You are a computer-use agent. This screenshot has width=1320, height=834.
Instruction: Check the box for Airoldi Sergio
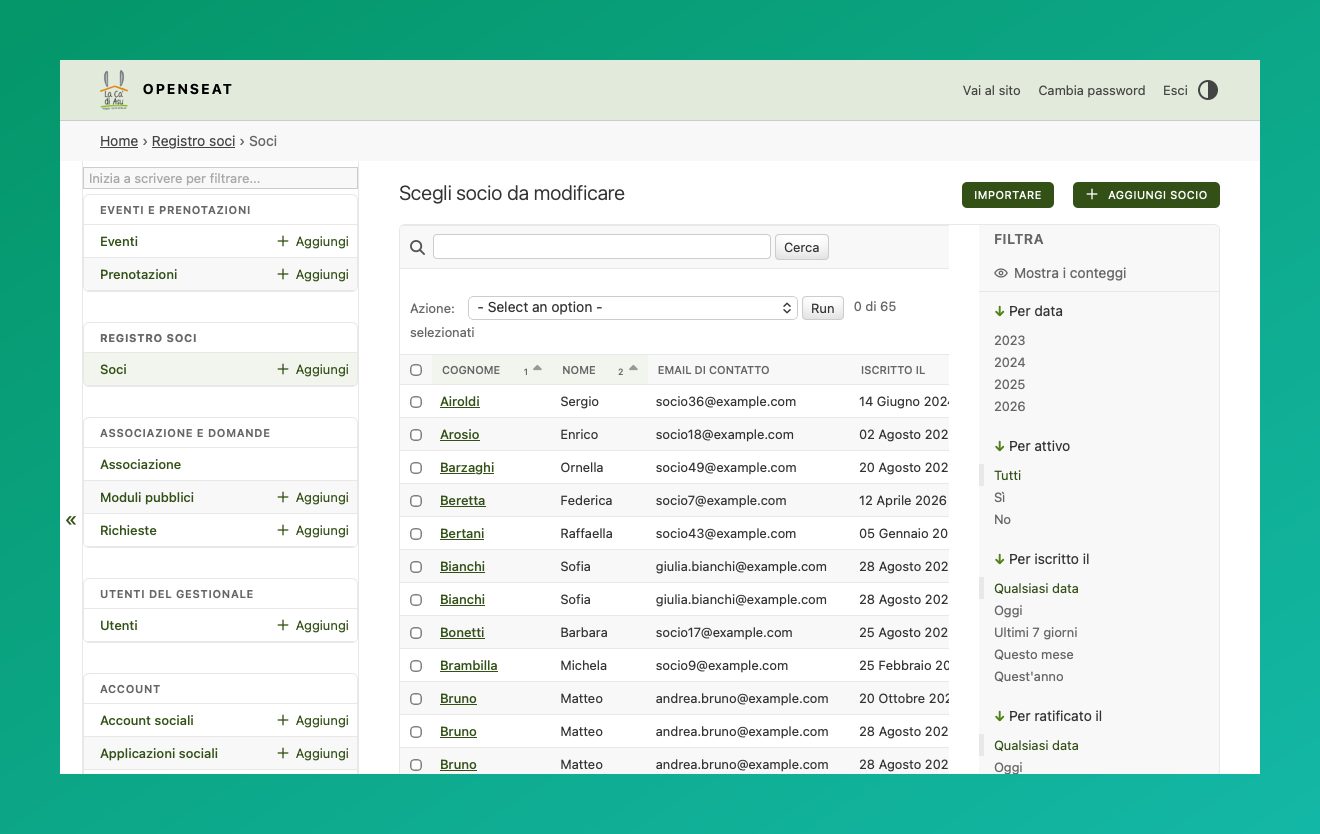coord(416,402)
